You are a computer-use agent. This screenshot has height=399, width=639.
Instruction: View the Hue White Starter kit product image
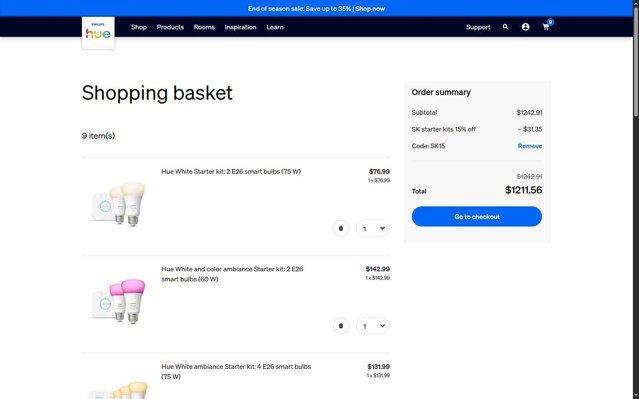[117, 204]
